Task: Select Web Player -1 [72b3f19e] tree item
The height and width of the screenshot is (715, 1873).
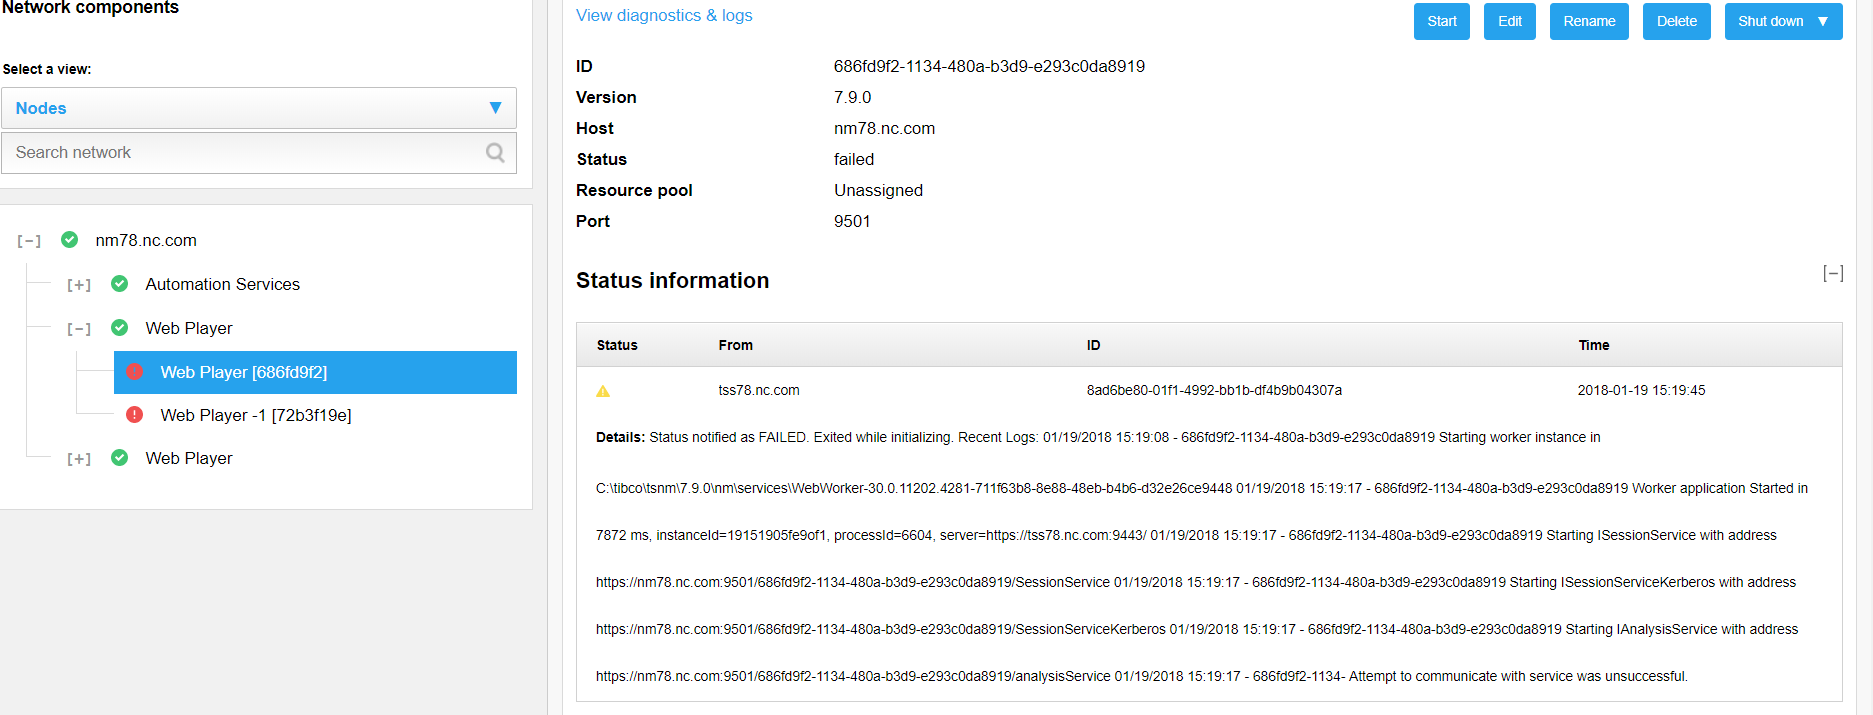Action: click(256, 415)
